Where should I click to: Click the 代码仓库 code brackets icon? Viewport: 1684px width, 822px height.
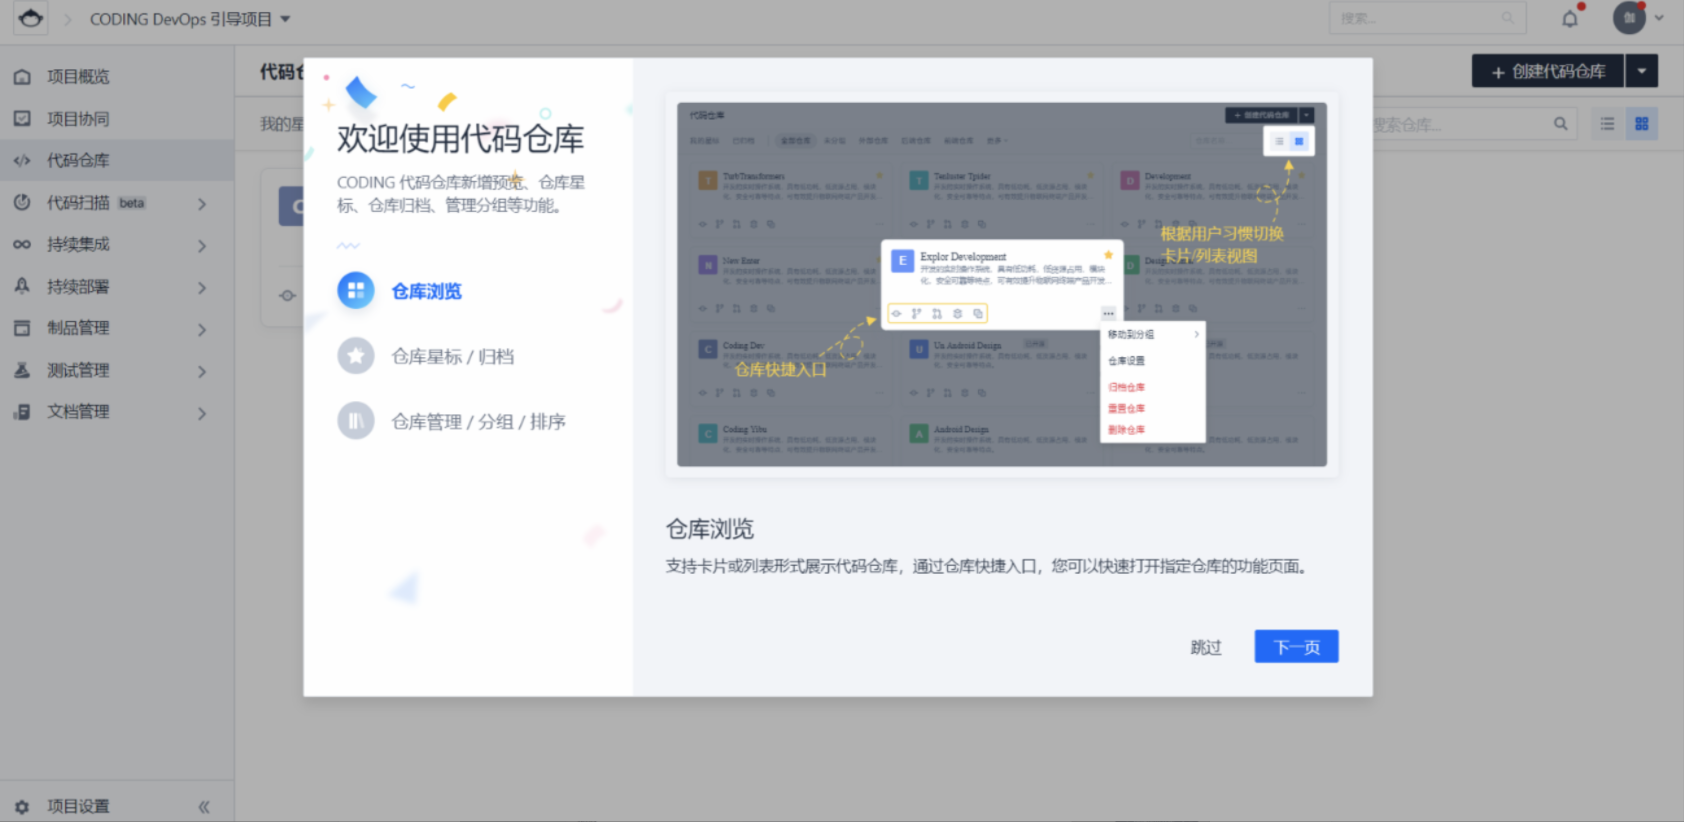(x=22, y=160)
